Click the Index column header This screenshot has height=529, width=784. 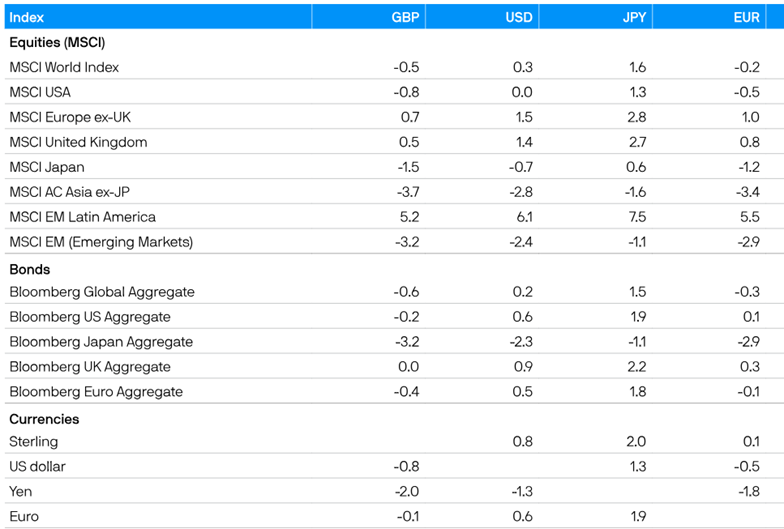pos(27,17)
